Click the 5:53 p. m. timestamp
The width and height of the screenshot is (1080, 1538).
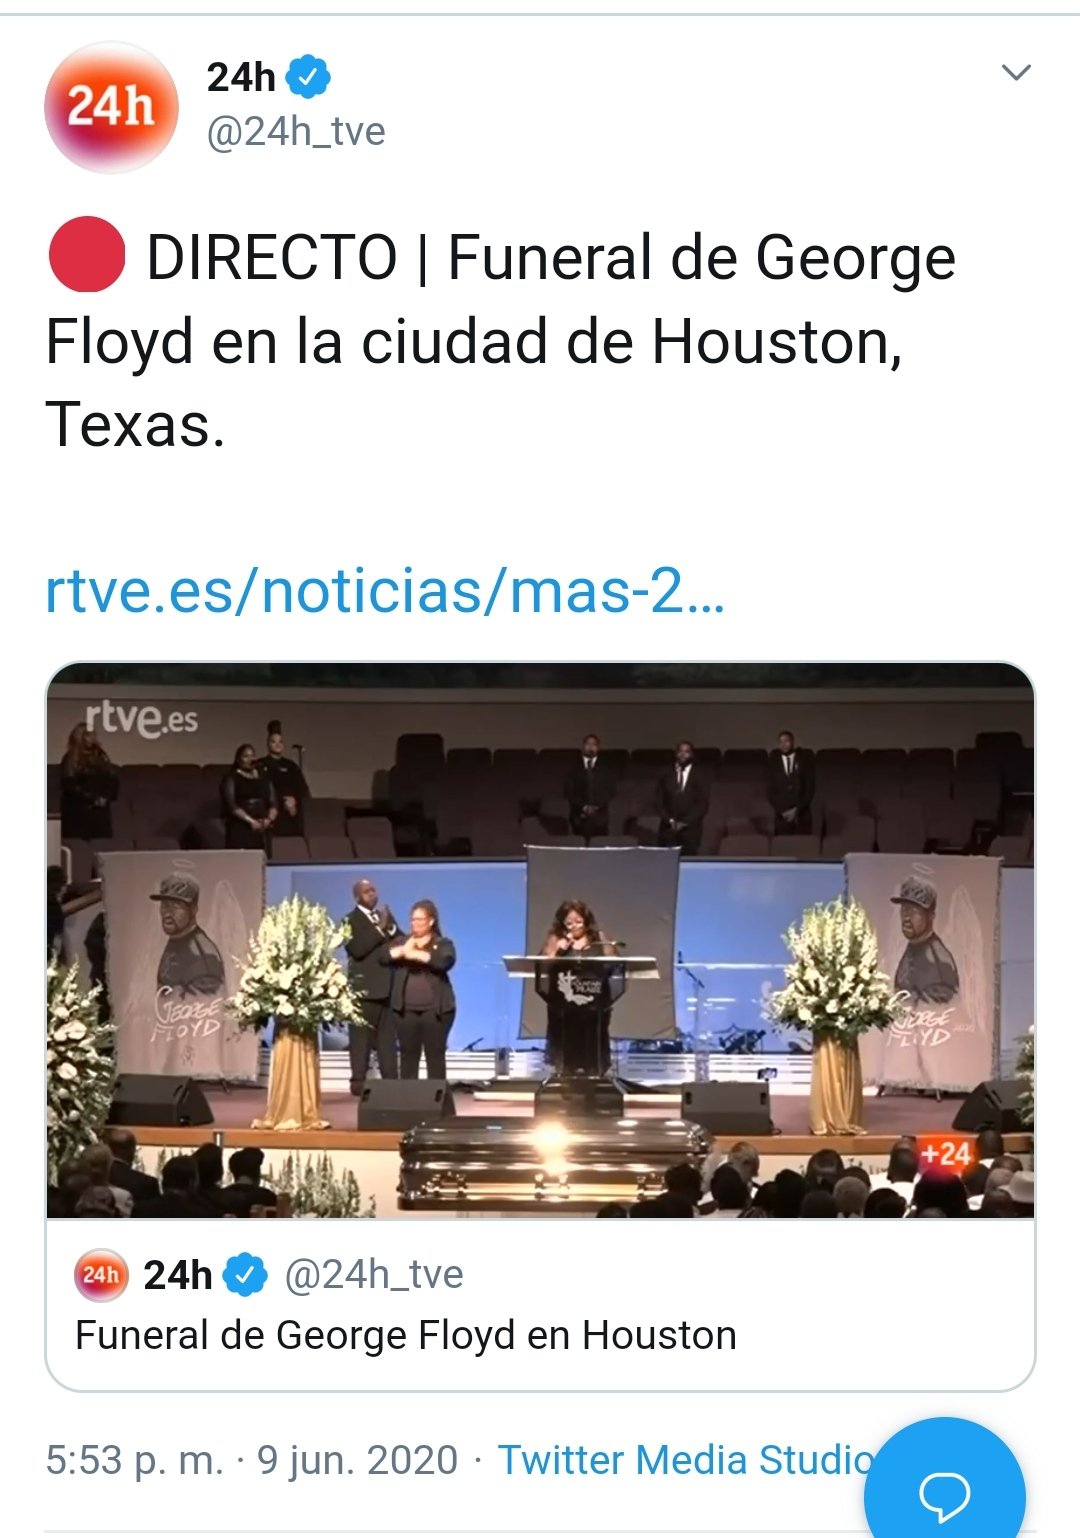click(135, 1460)
